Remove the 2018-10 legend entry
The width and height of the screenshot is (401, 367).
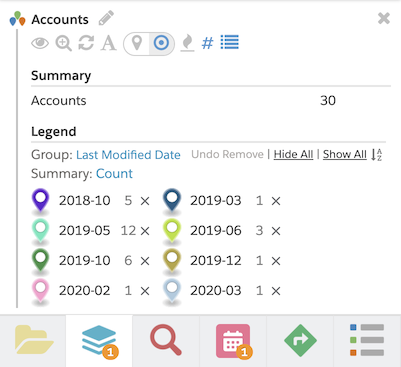click(x=145, y=201)
